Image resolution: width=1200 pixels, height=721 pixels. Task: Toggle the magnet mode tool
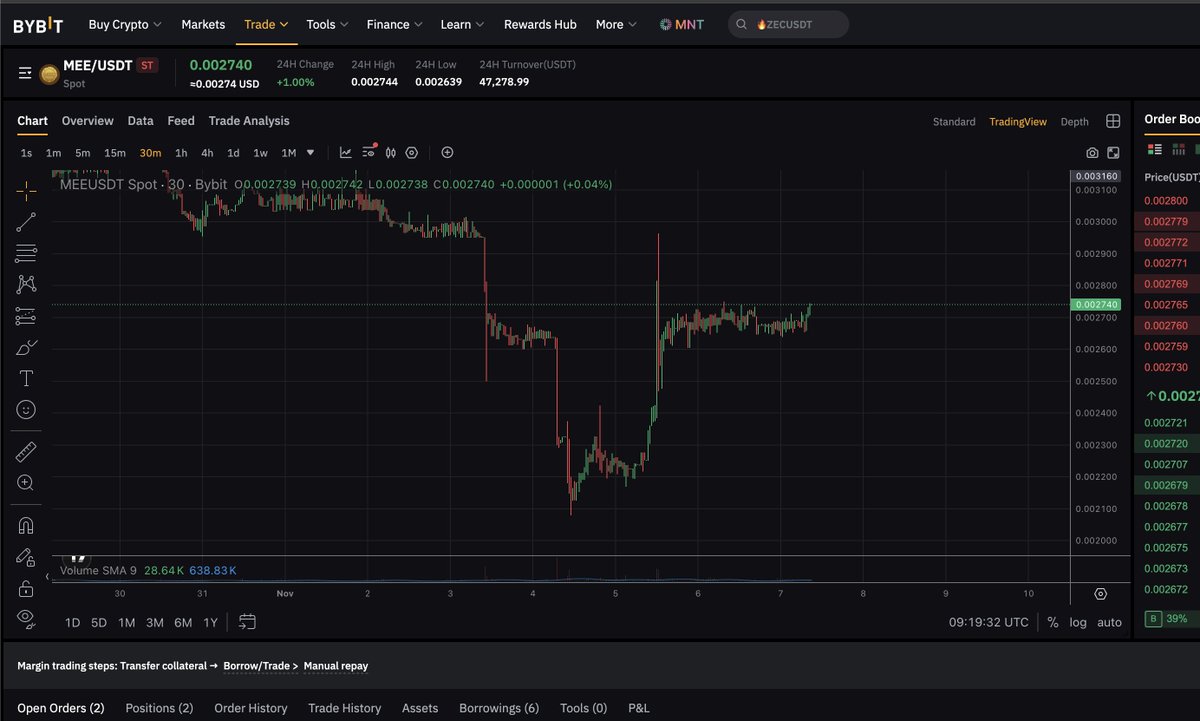tap(26, 525)
